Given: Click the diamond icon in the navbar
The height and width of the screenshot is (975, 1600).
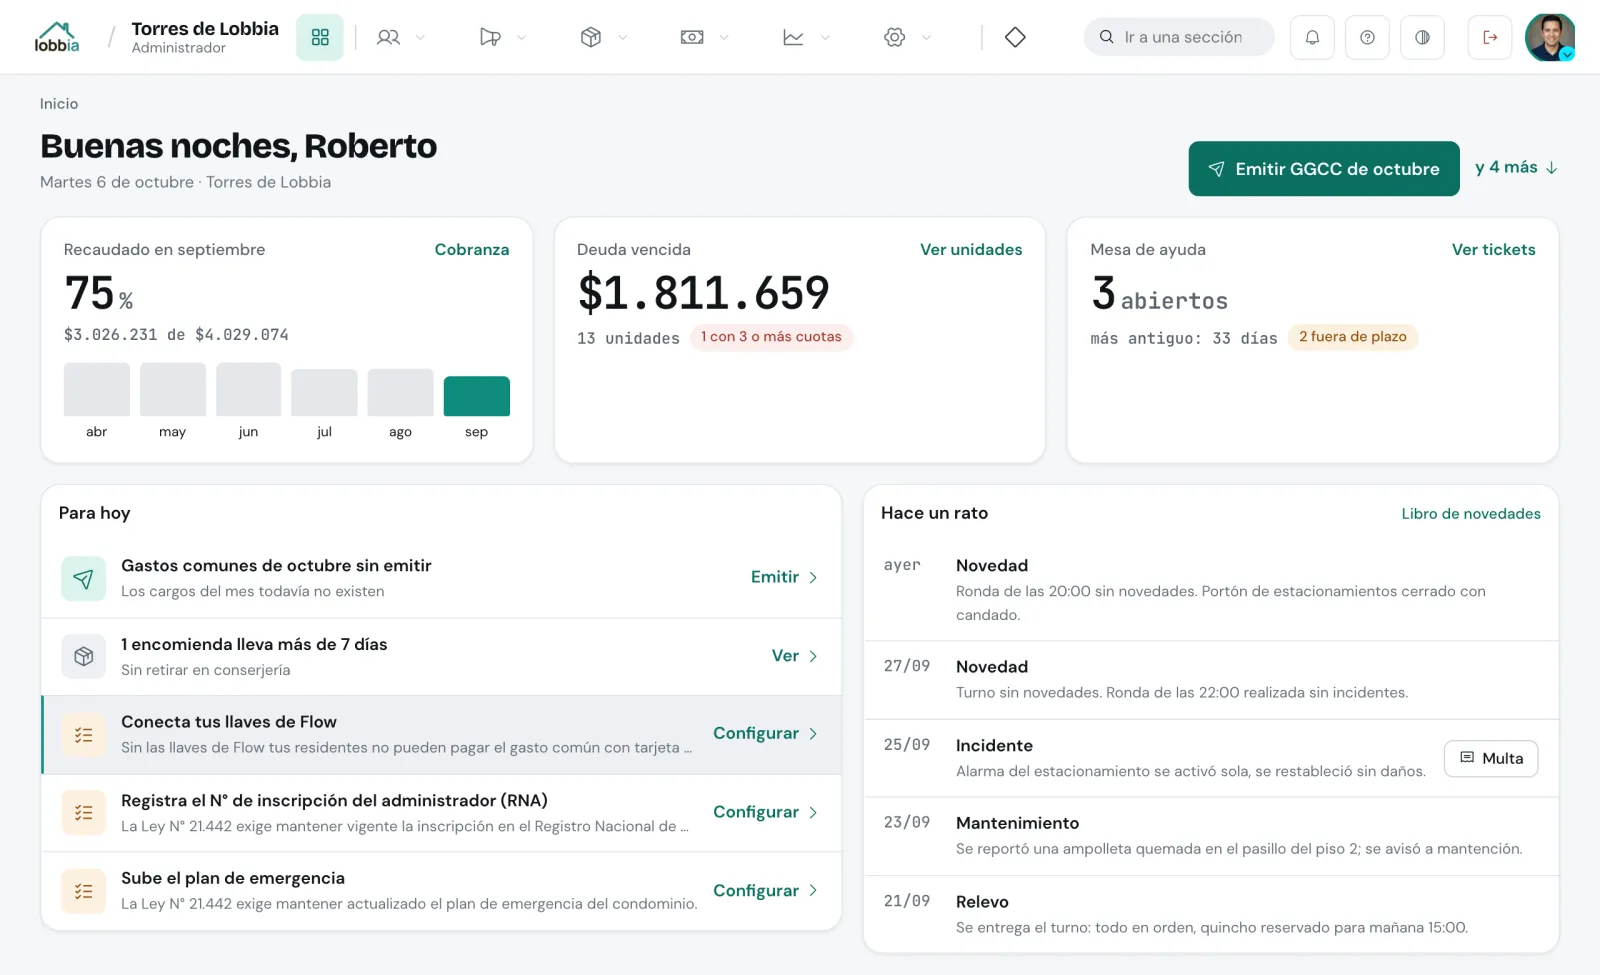Looking at the screenshot, I should click(1015, 37).
